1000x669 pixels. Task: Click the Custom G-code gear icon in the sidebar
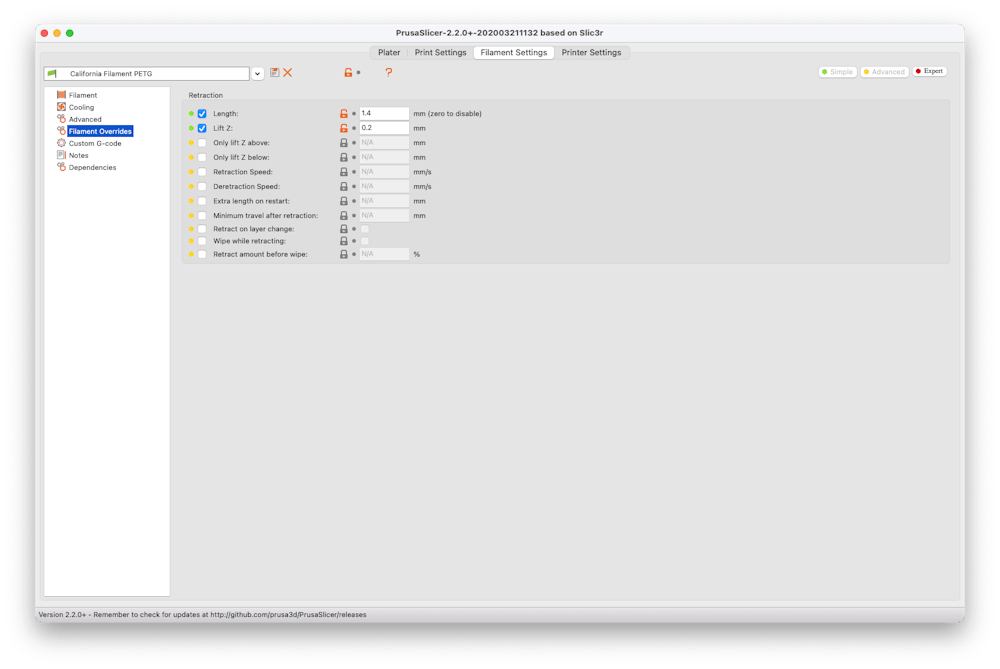(x=61, y=143)
